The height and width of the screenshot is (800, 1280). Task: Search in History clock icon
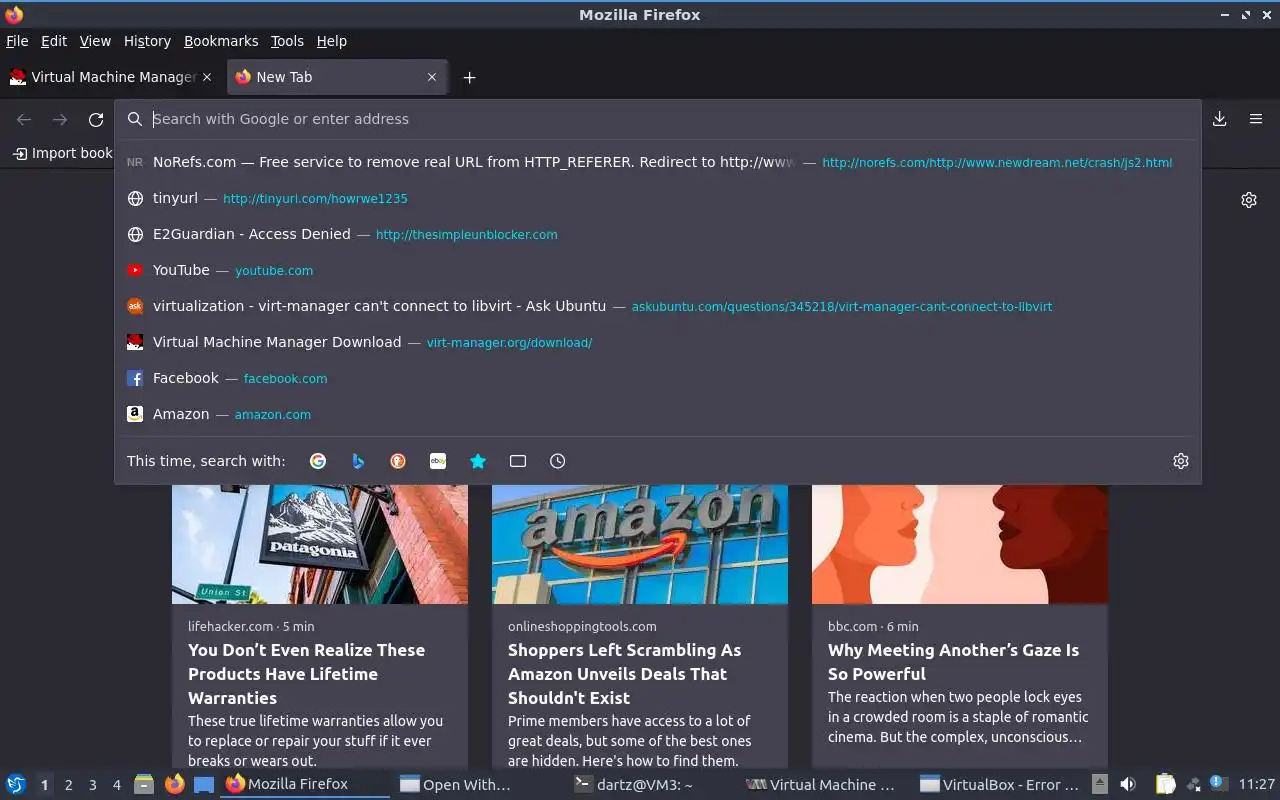[x=558, y=461]
